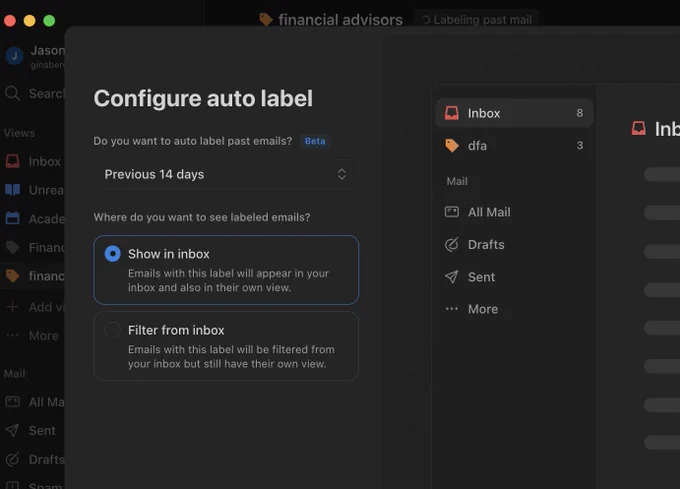Click the Labeling past mail status
Screen dimensions: 680x489
[477, 20]
